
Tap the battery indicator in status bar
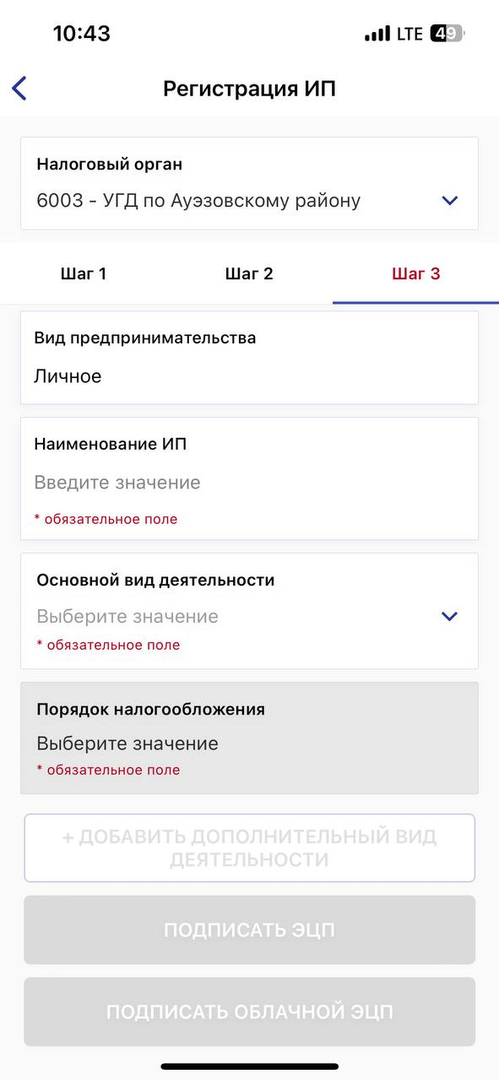(x=448, y=34)
